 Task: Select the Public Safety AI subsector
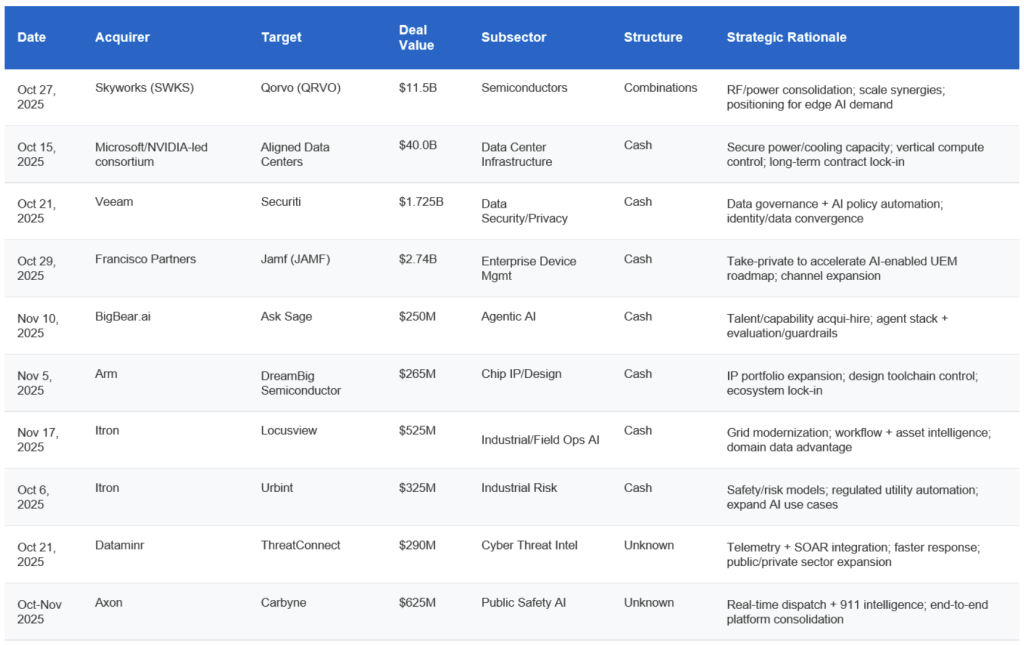coord(523,602)
